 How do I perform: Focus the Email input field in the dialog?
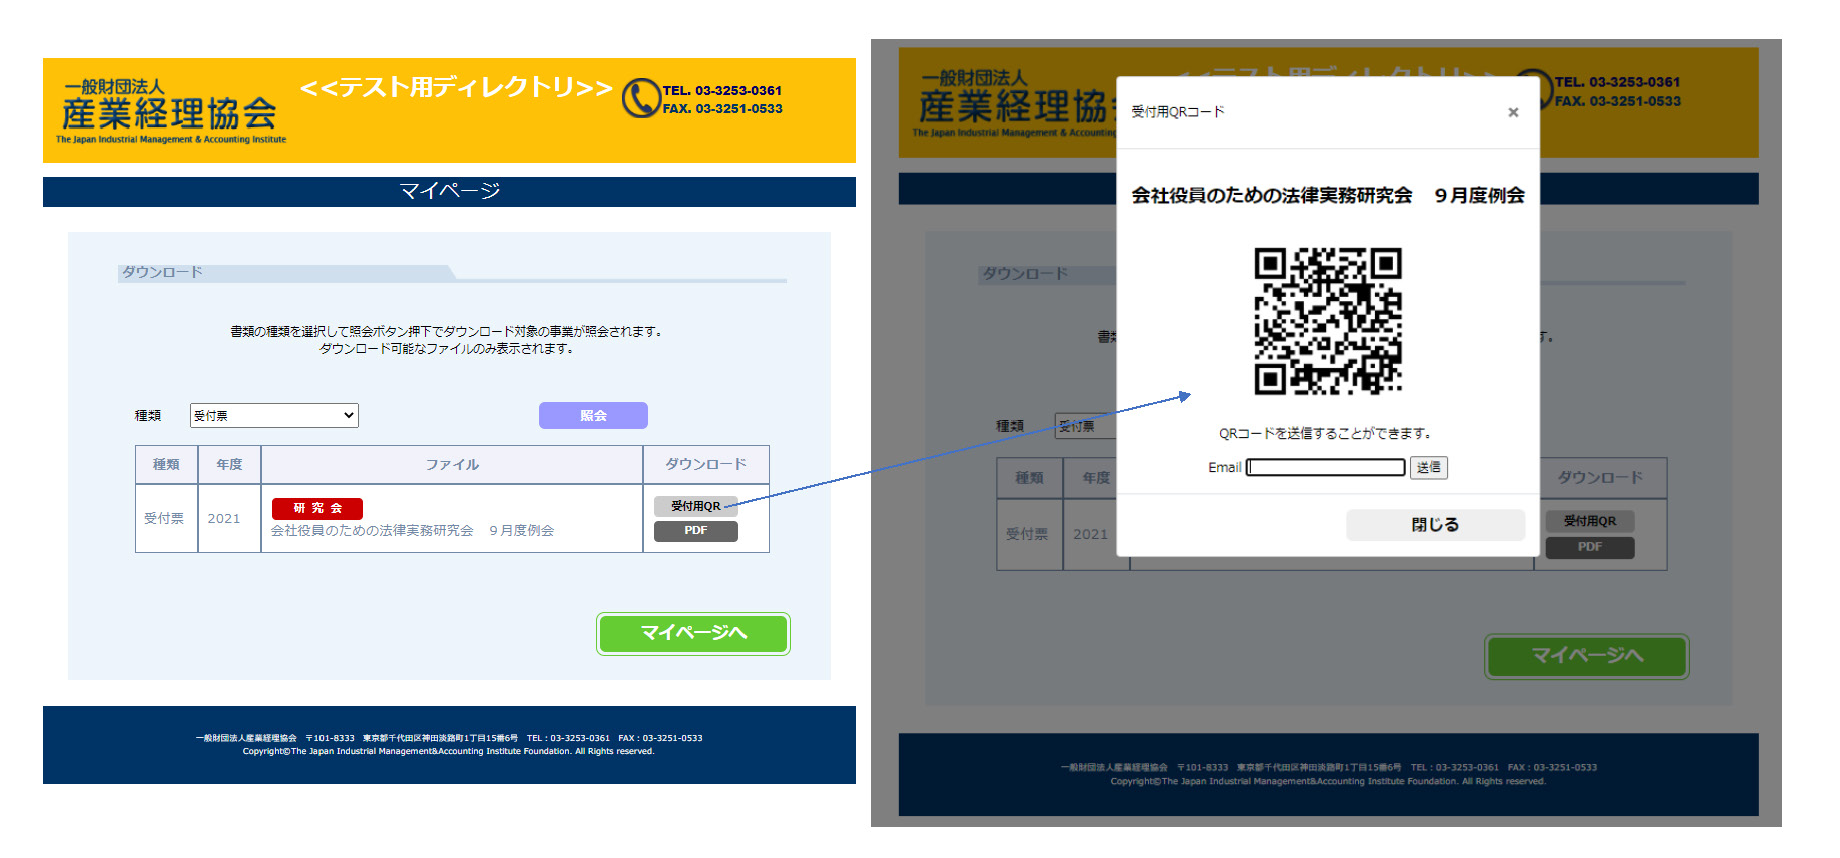tap(1326, 467)
